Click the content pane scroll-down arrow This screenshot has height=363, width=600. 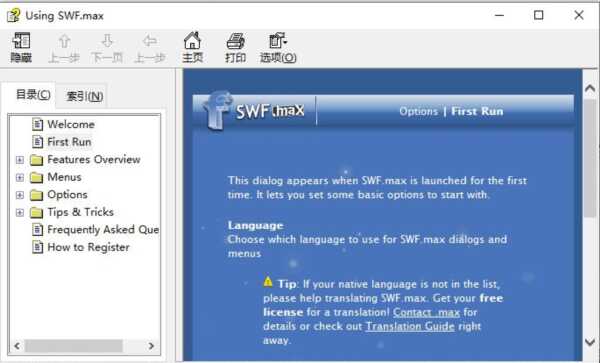pos(590,342)
